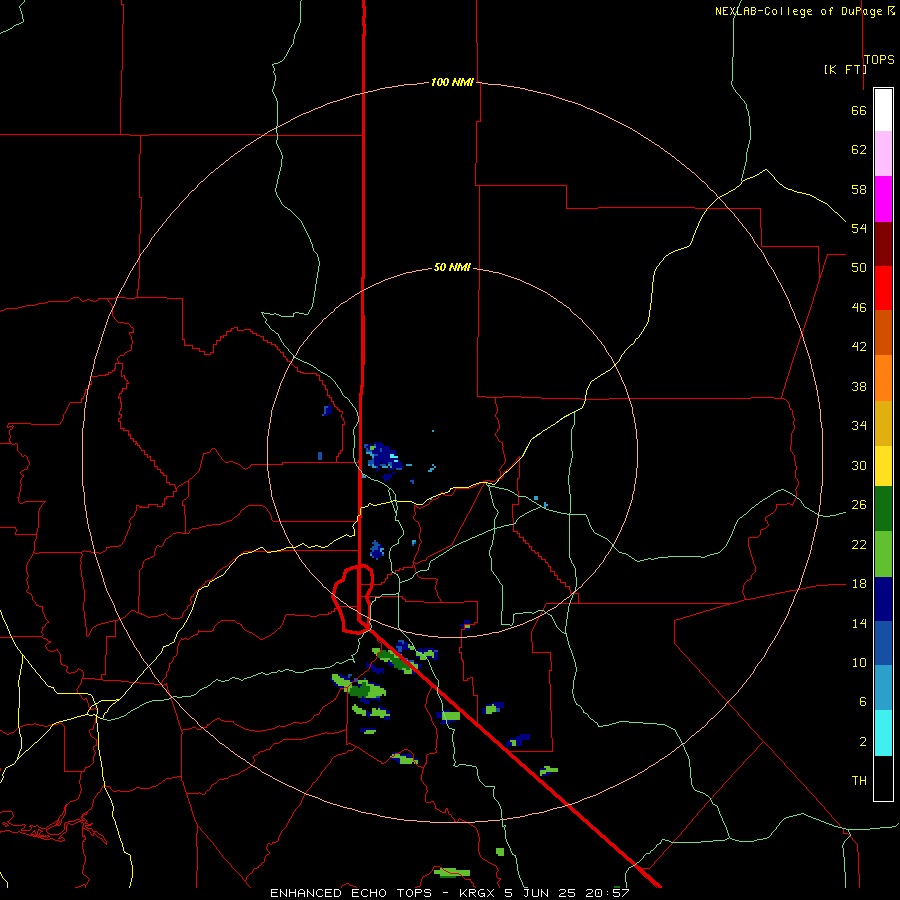
Task: Click the NEXLAB-College of DuPage title text
Action: 800,11
